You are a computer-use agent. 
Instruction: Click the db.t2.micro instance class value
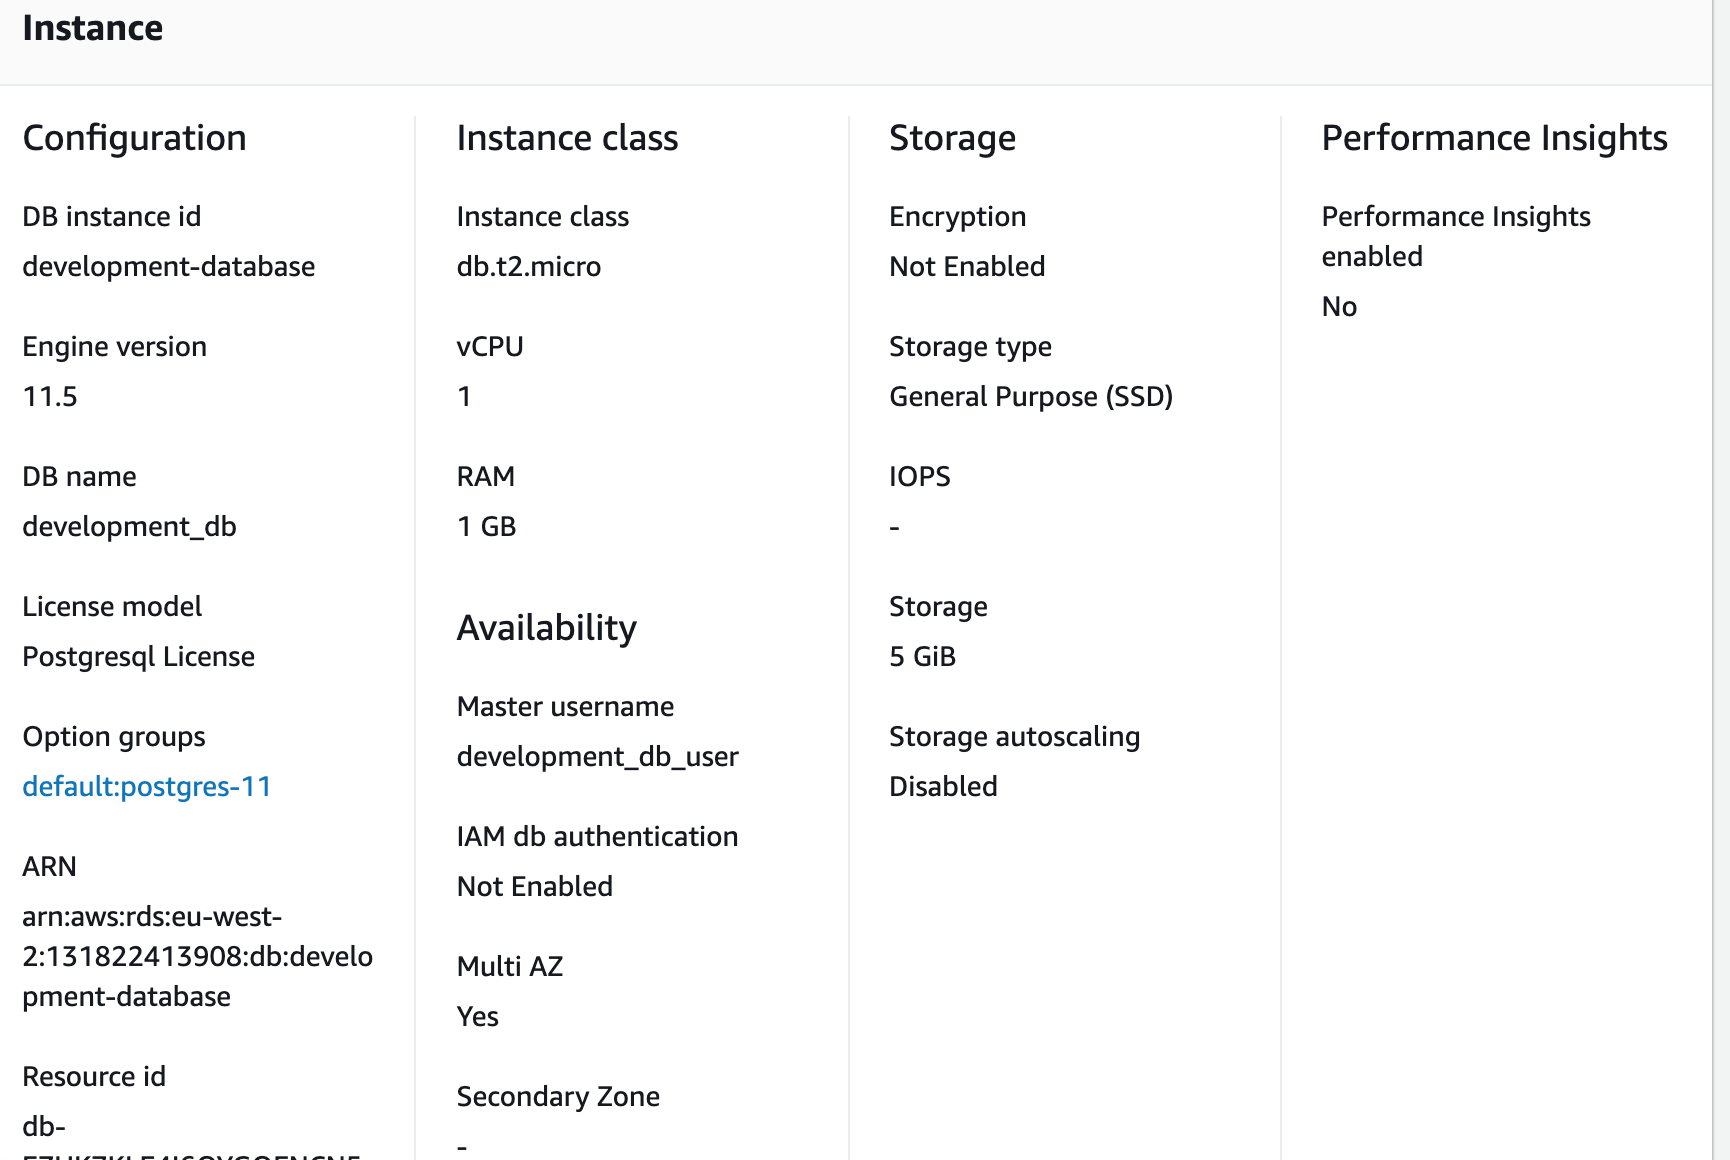[x=529, y=267]
